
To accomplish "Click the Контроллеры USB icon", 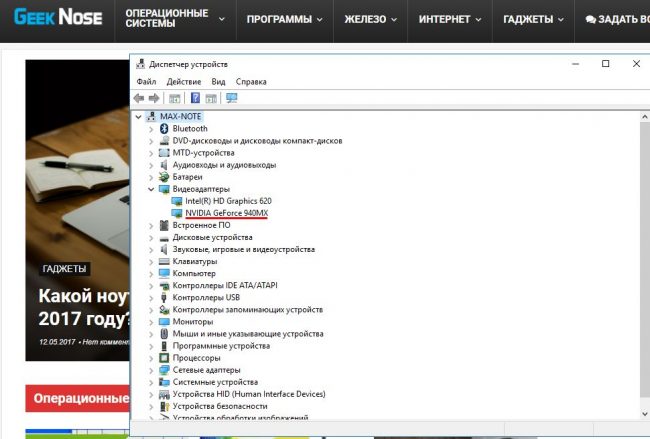I will pyautogui.click(x=164, y=298).
